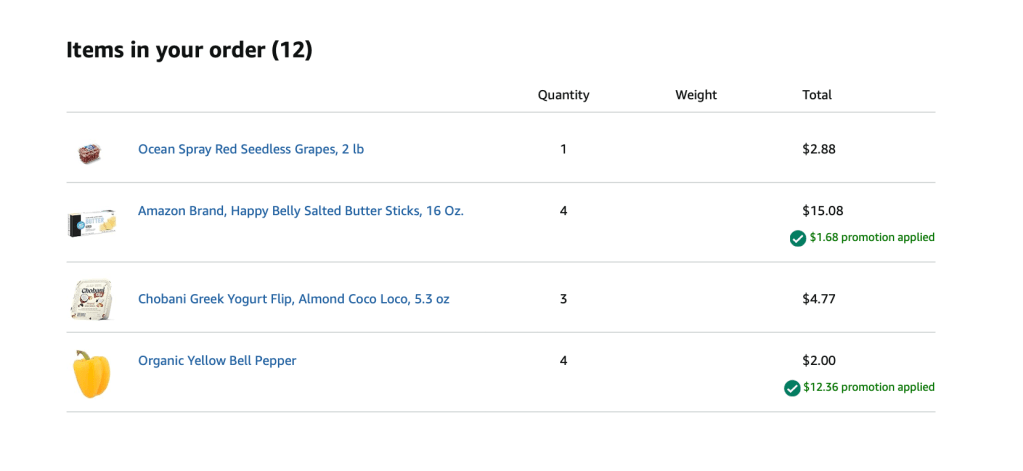Click the $4.77 yogurt total
Viewport: 1023px width, 471px height.
818,299
